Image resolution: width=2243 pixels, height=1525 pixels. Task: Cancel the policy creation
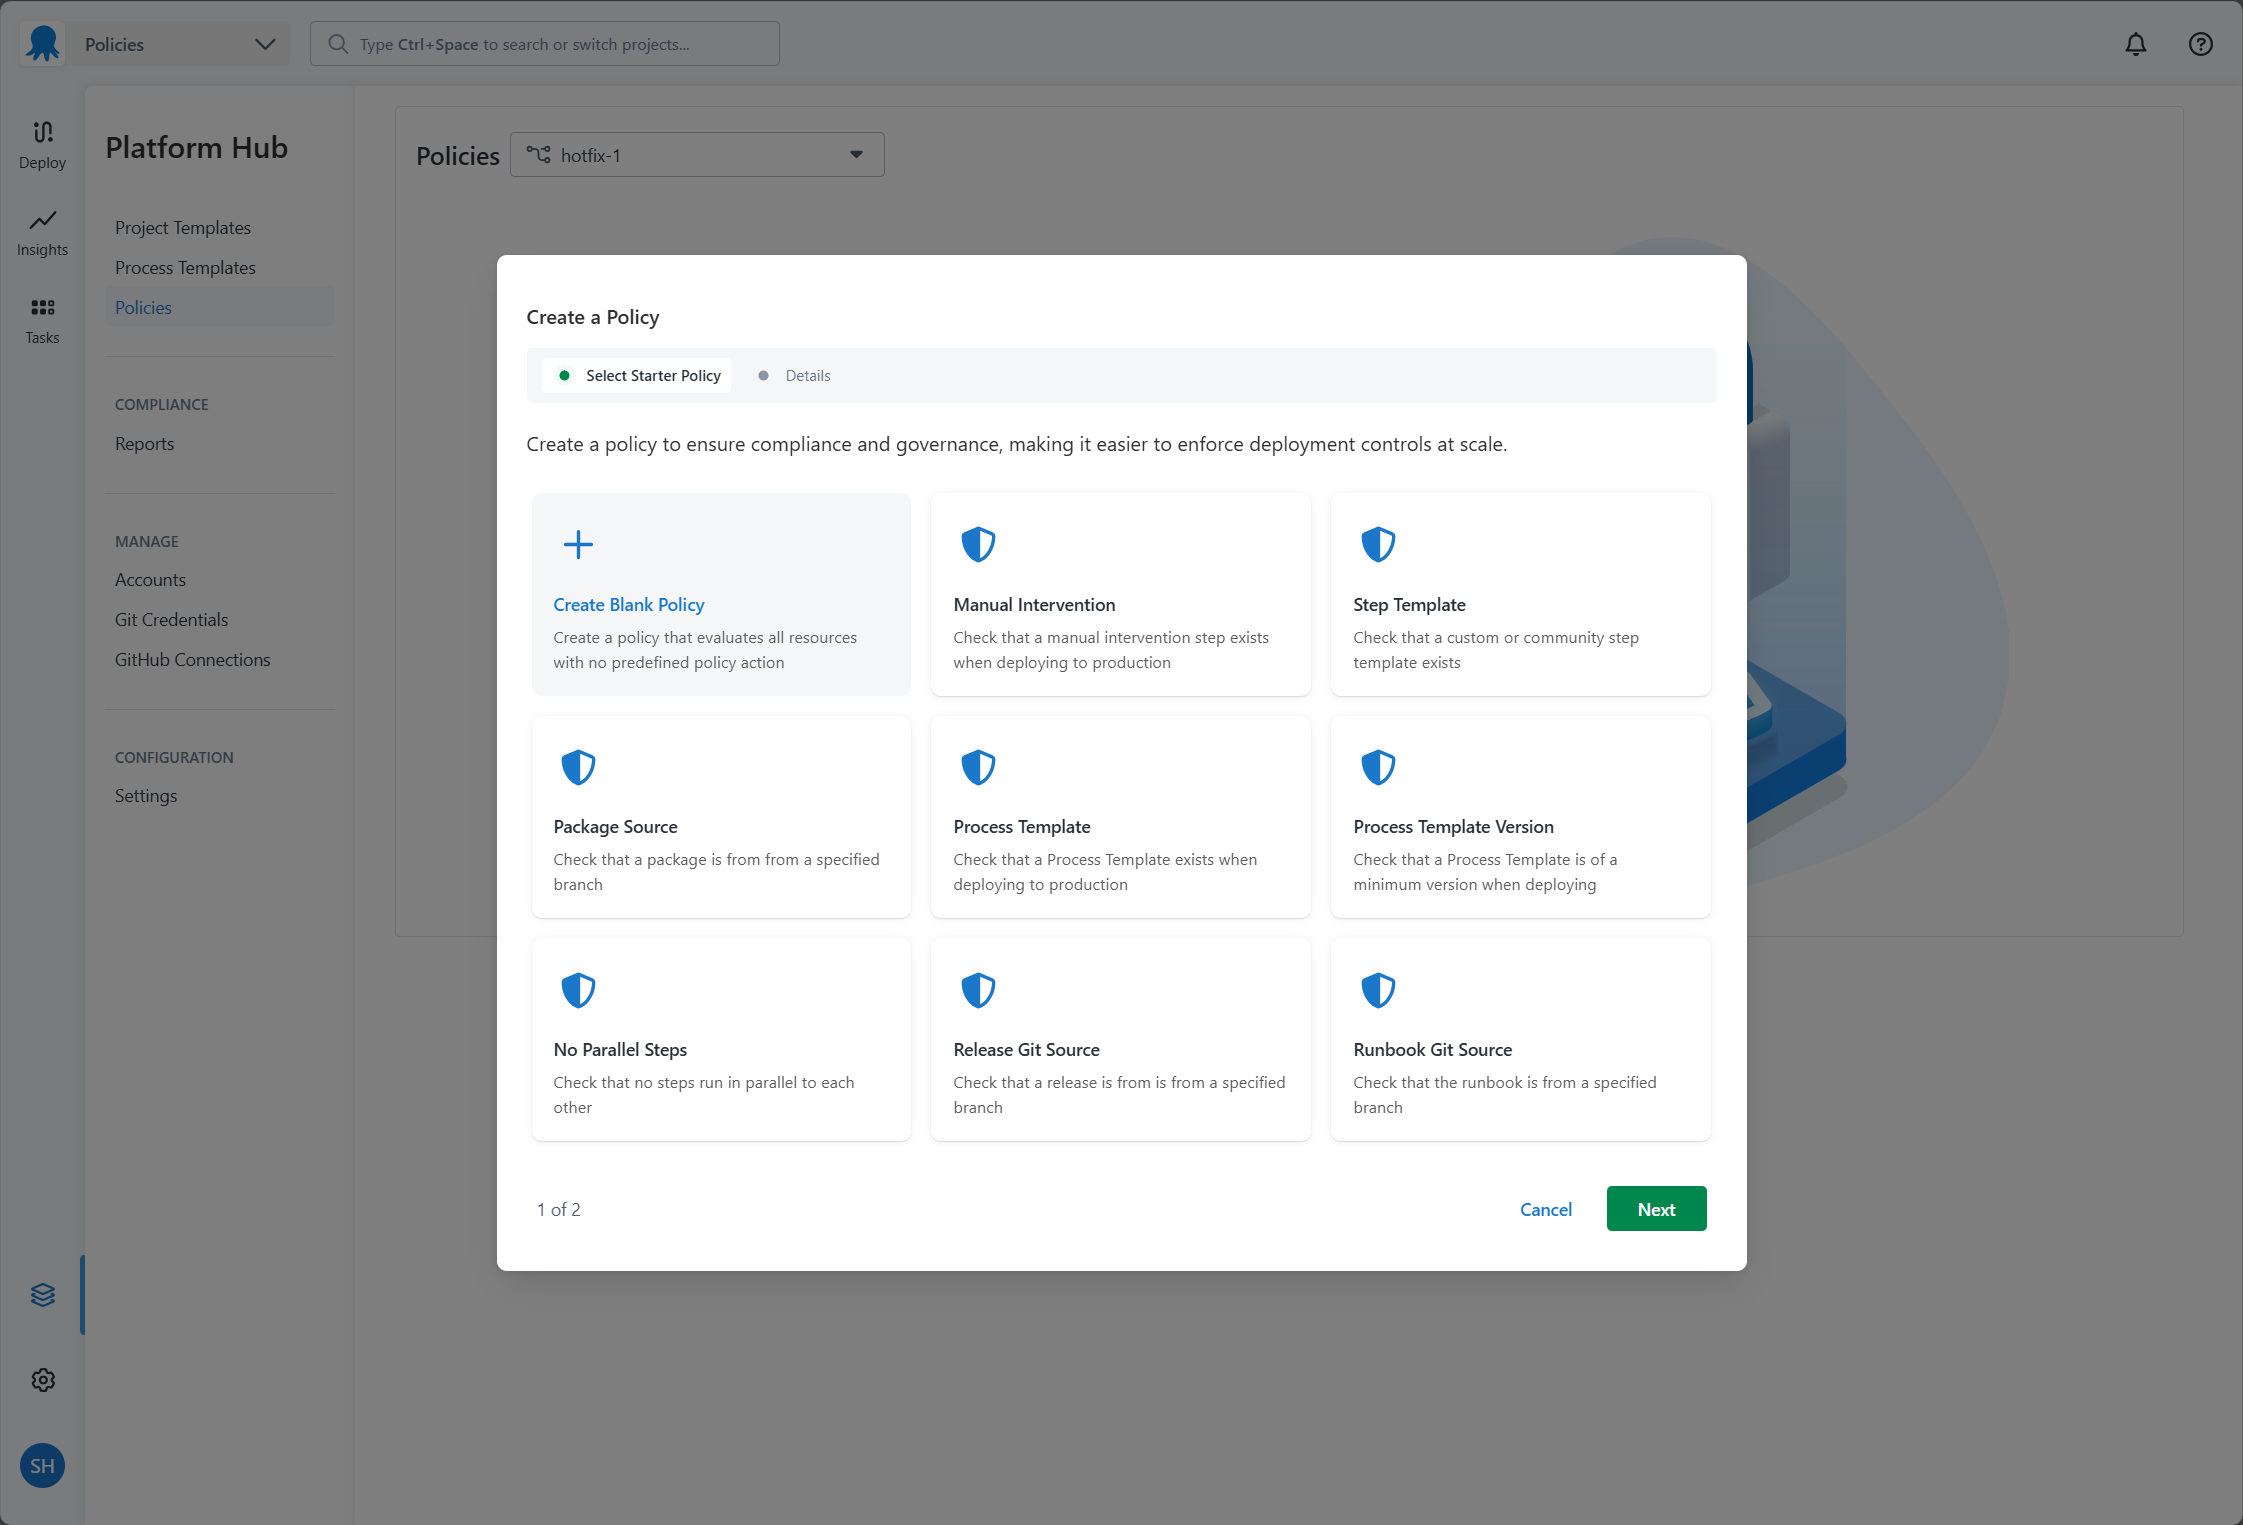point(1545,1209)
